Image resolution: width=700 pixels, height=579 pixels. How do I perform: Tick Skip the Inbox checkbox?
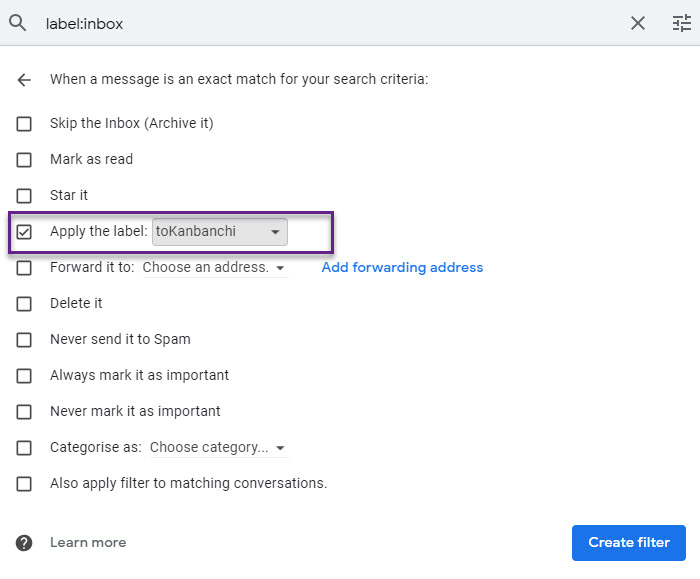24,124
